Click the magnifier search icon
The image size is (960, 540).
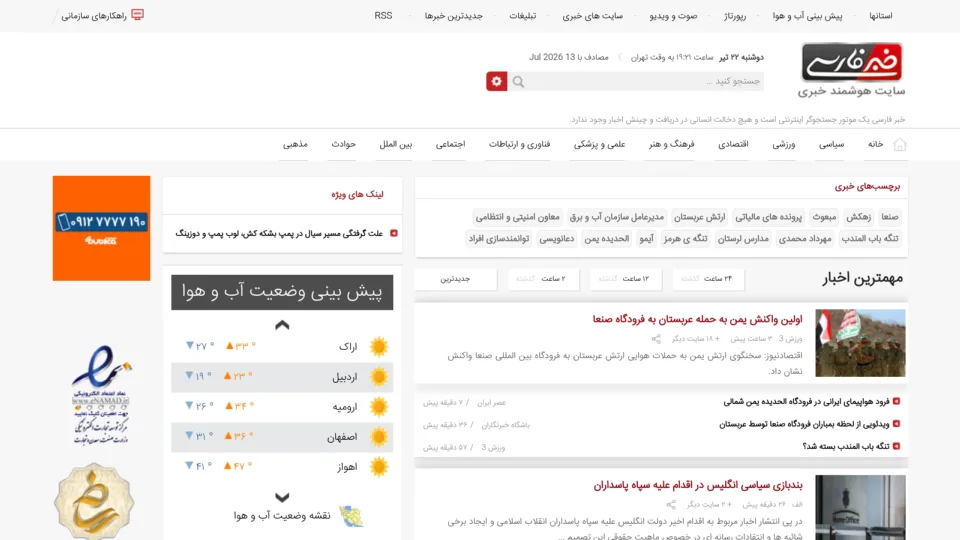pyautogui.click(x=519, y=81)
